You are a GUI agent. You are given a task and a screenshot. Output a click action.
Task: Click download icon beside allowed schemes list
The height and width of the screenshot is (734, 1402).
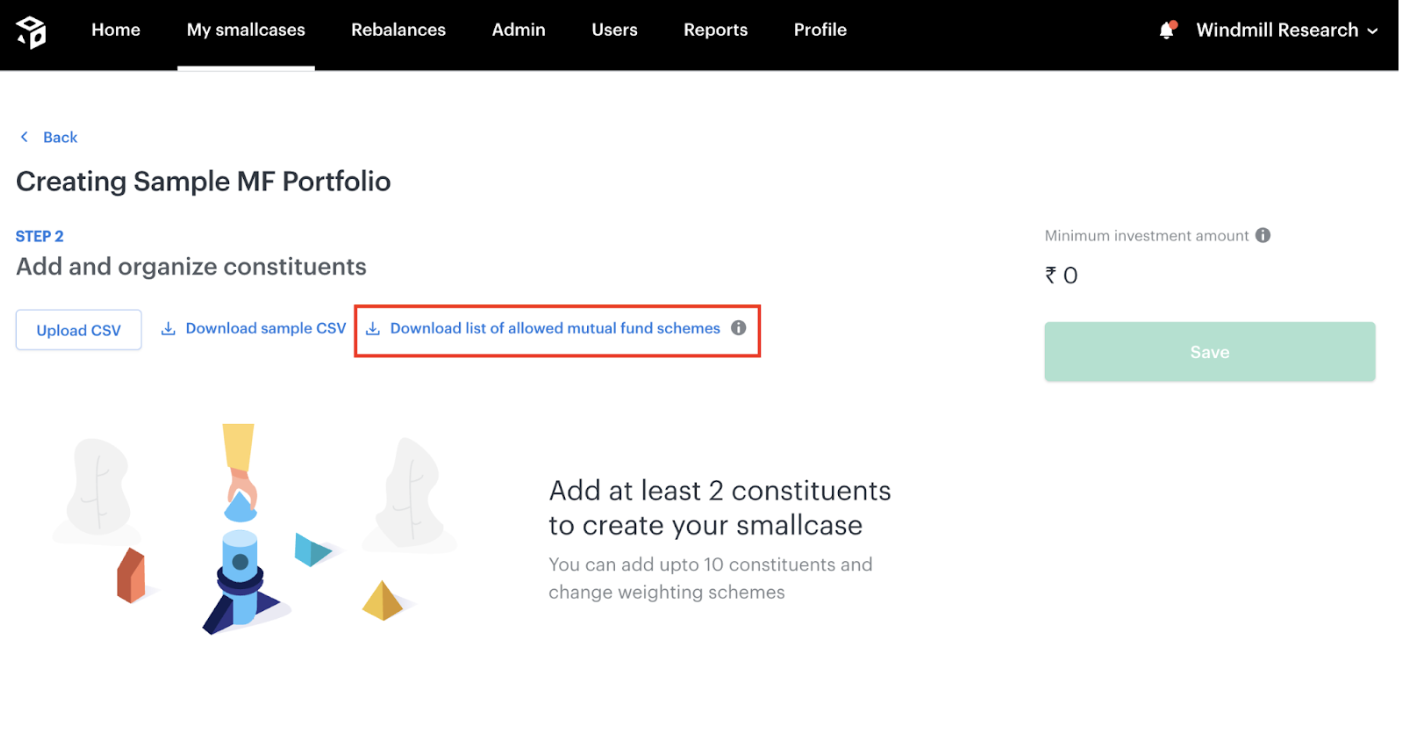point(373,329)
